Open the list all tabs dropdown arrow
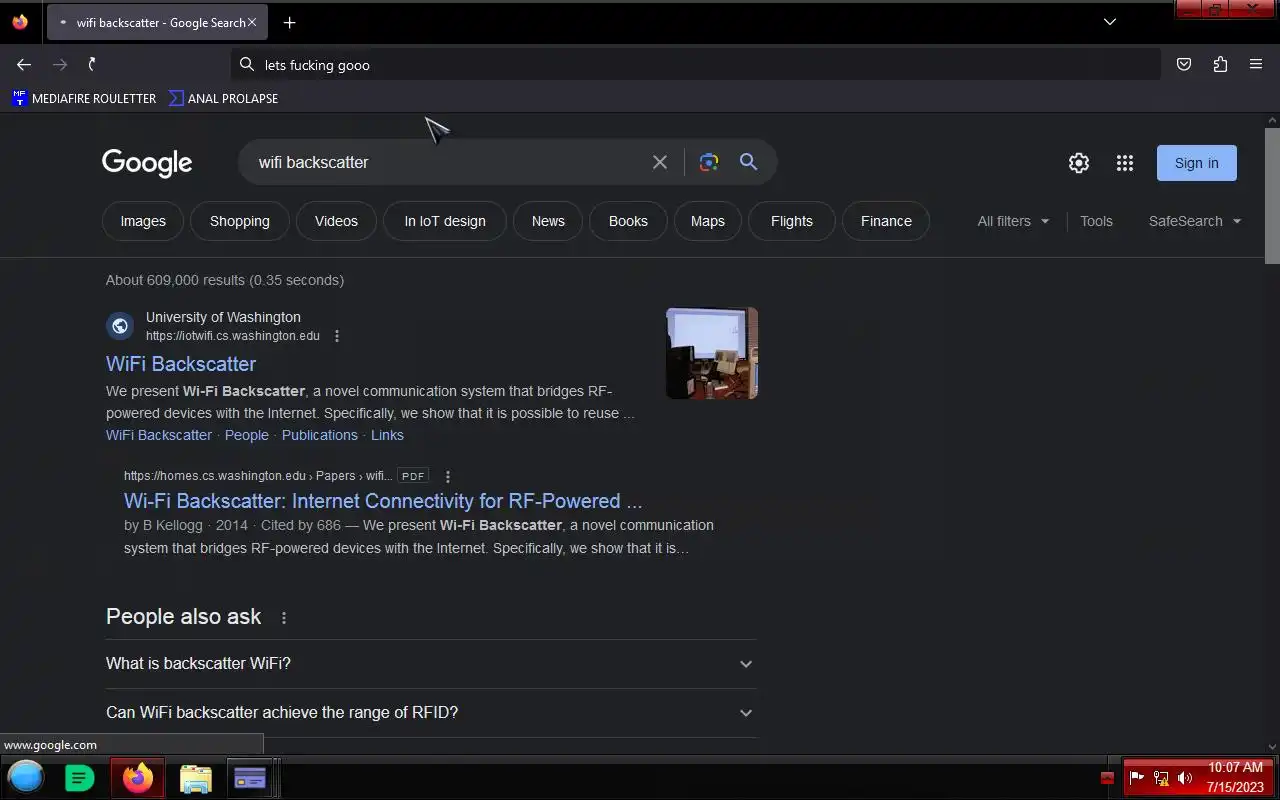 pyautogui.click(x=1109, y=22)
